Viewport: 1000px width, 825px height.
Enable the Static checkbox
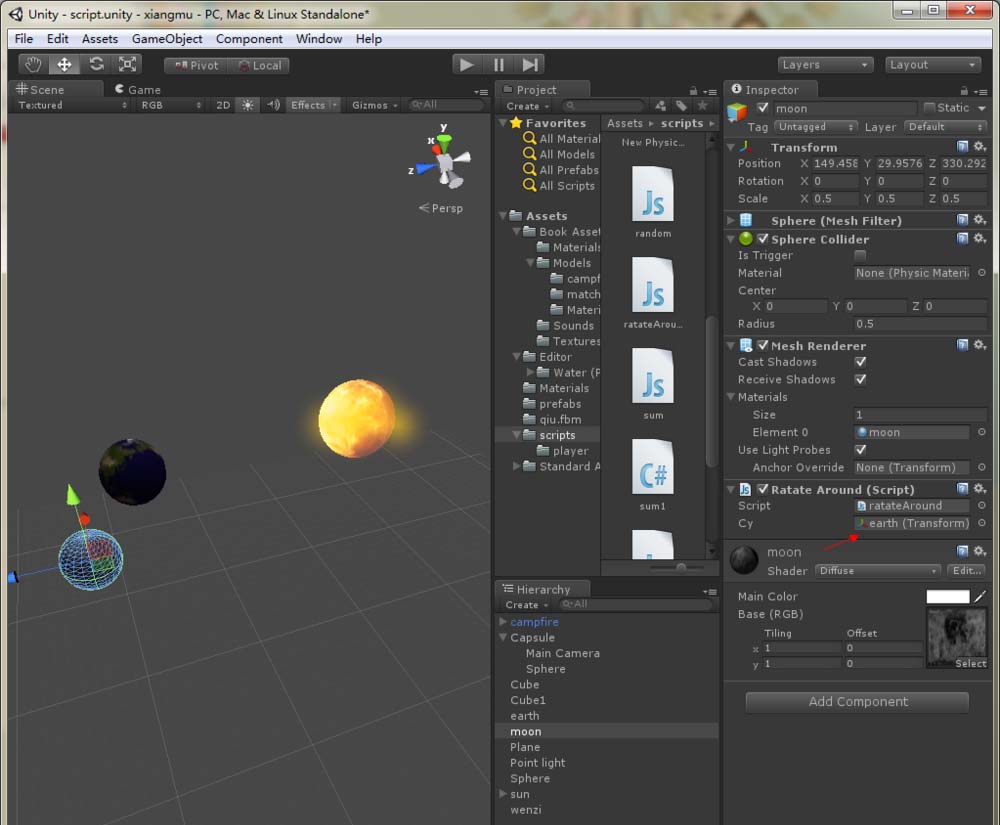click(x=929, y=108)
